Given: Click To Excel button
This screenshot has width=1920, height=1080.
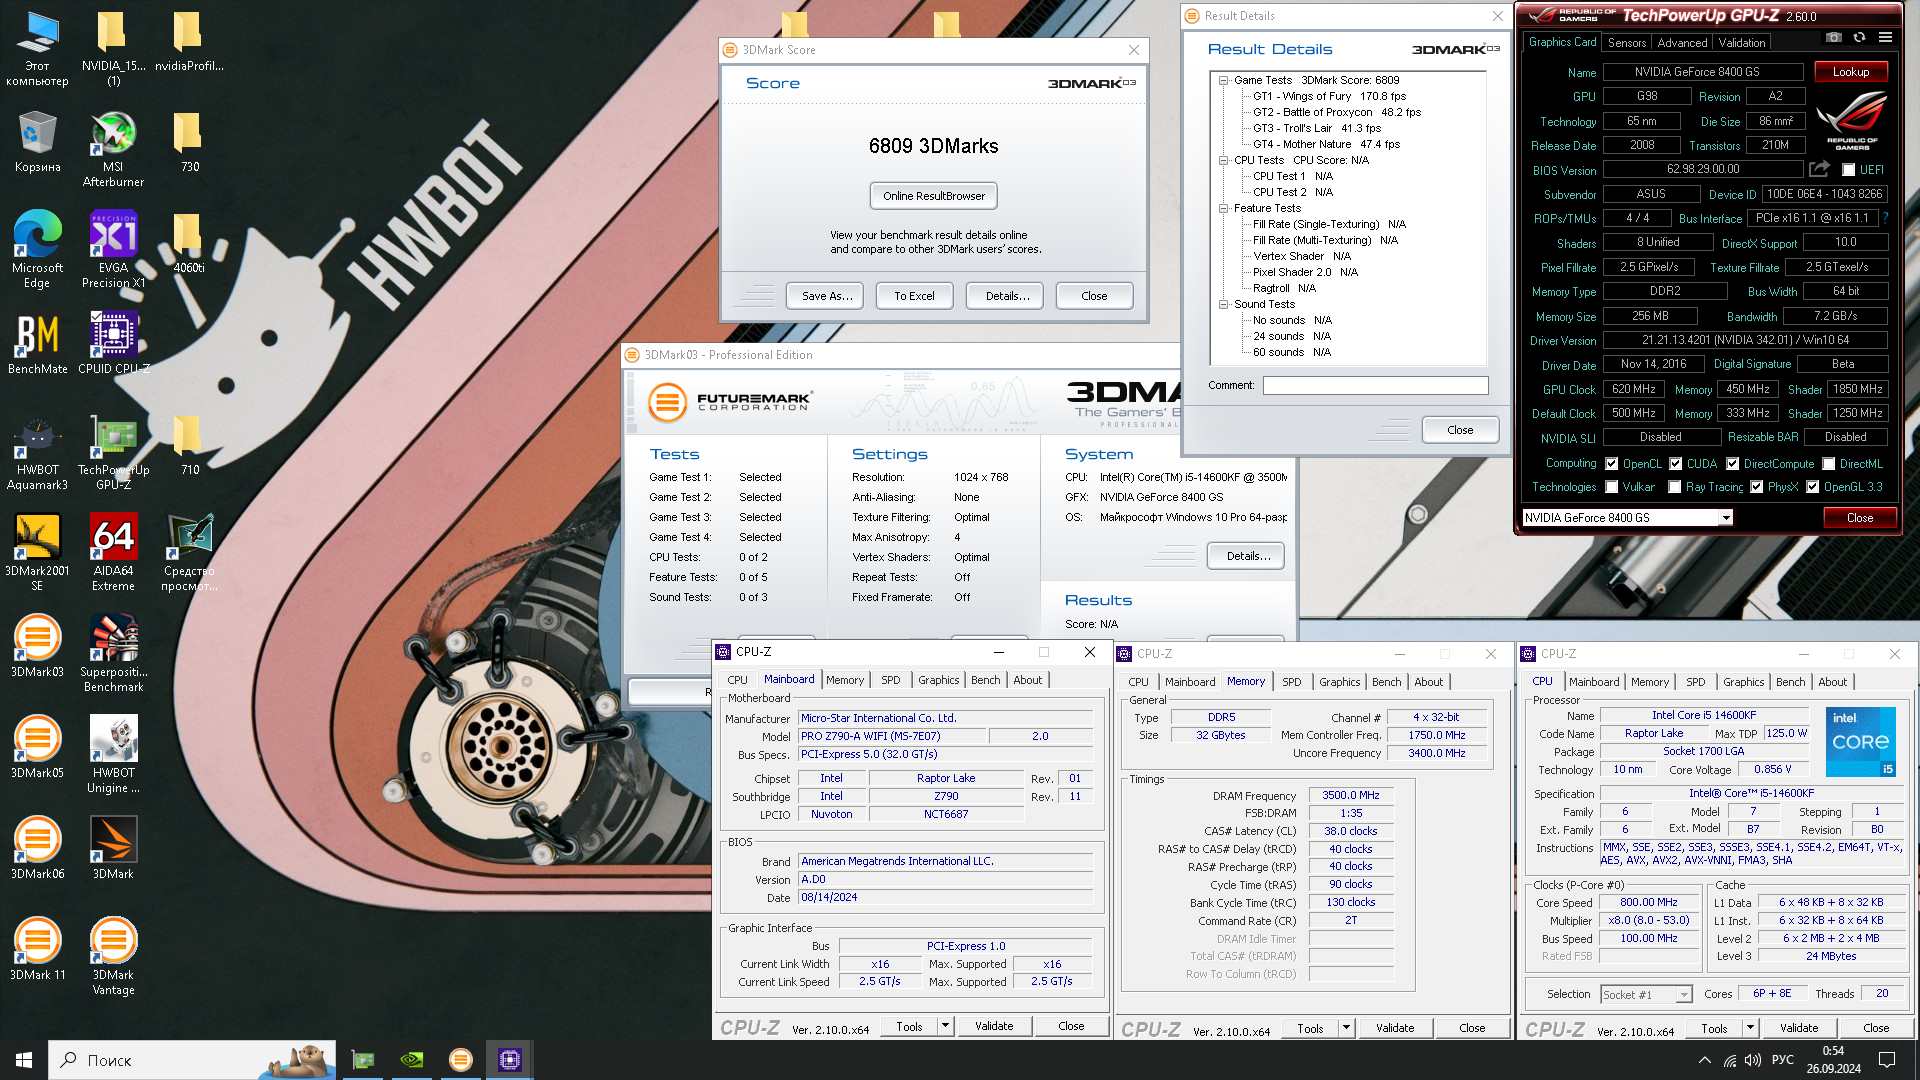Looking at the screenshot, I should coord(914,296).
